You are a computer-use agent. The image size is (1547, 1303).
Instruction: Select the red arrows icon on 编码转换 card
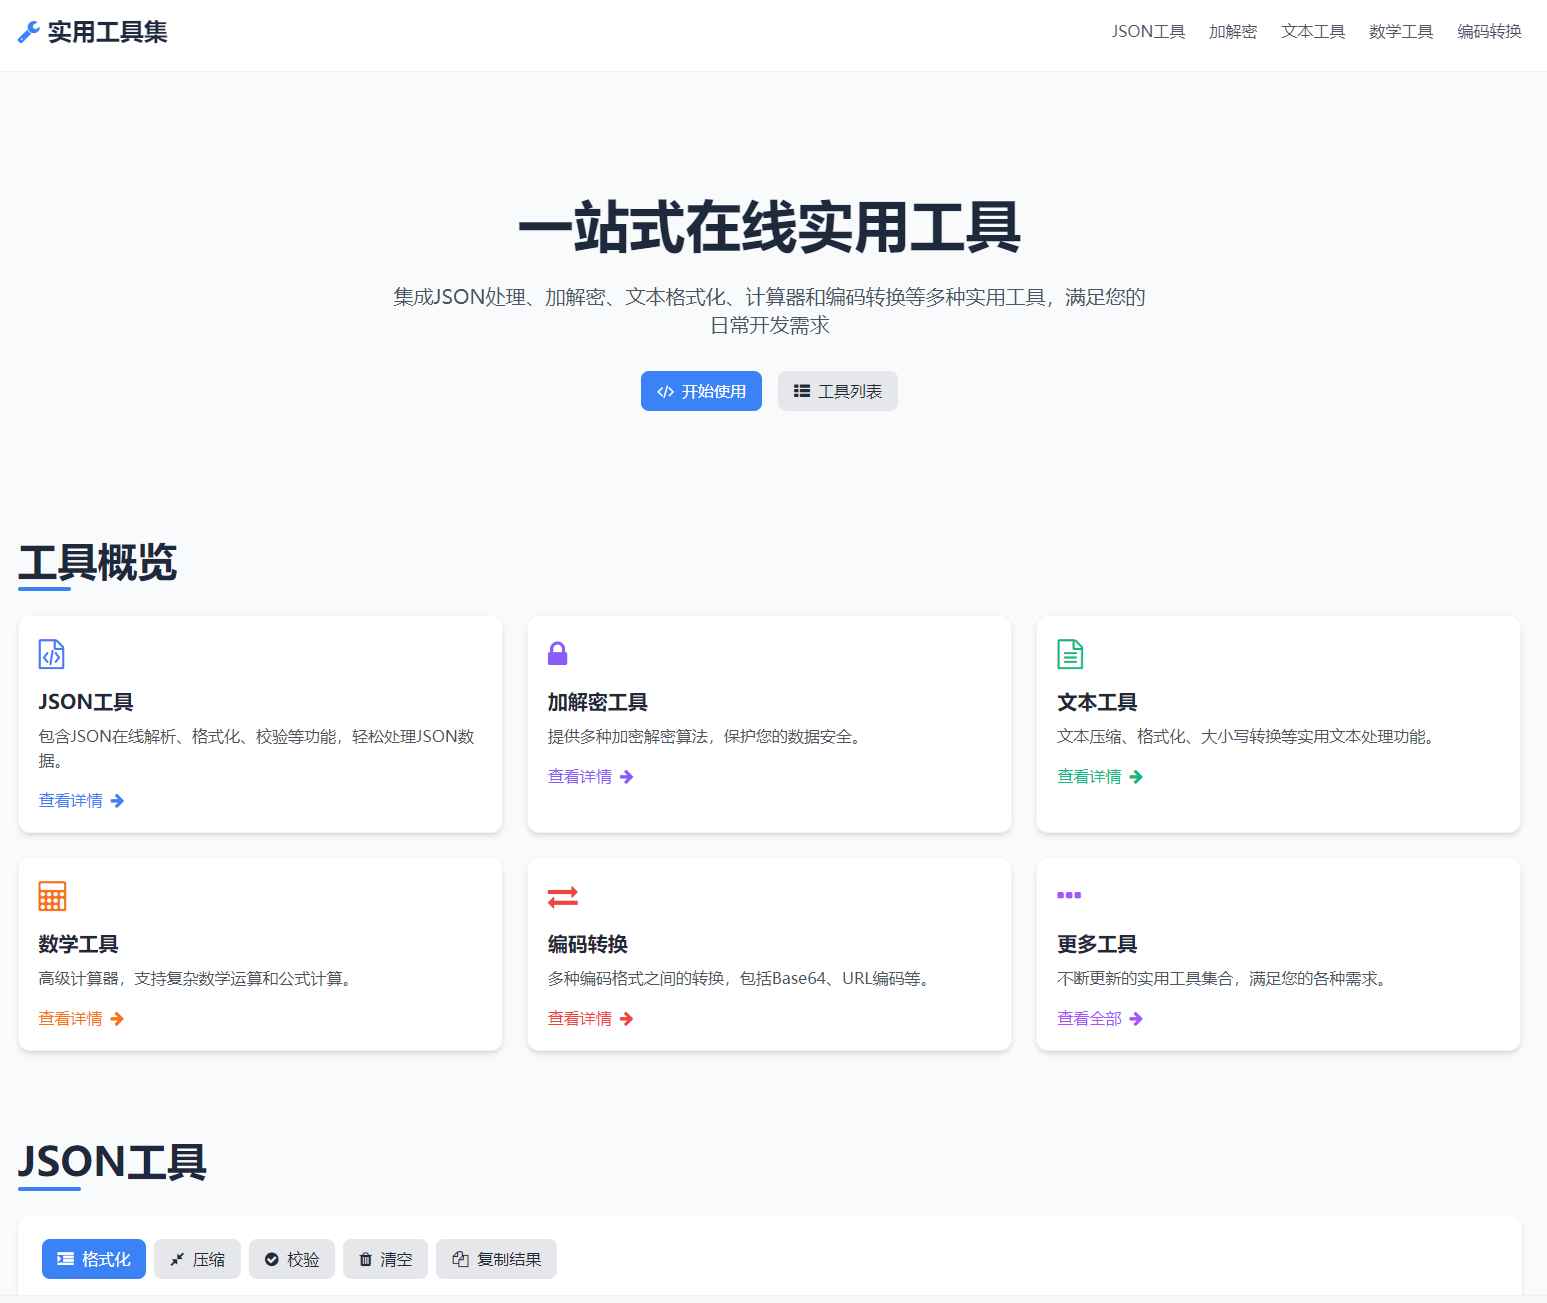[561, 896]
